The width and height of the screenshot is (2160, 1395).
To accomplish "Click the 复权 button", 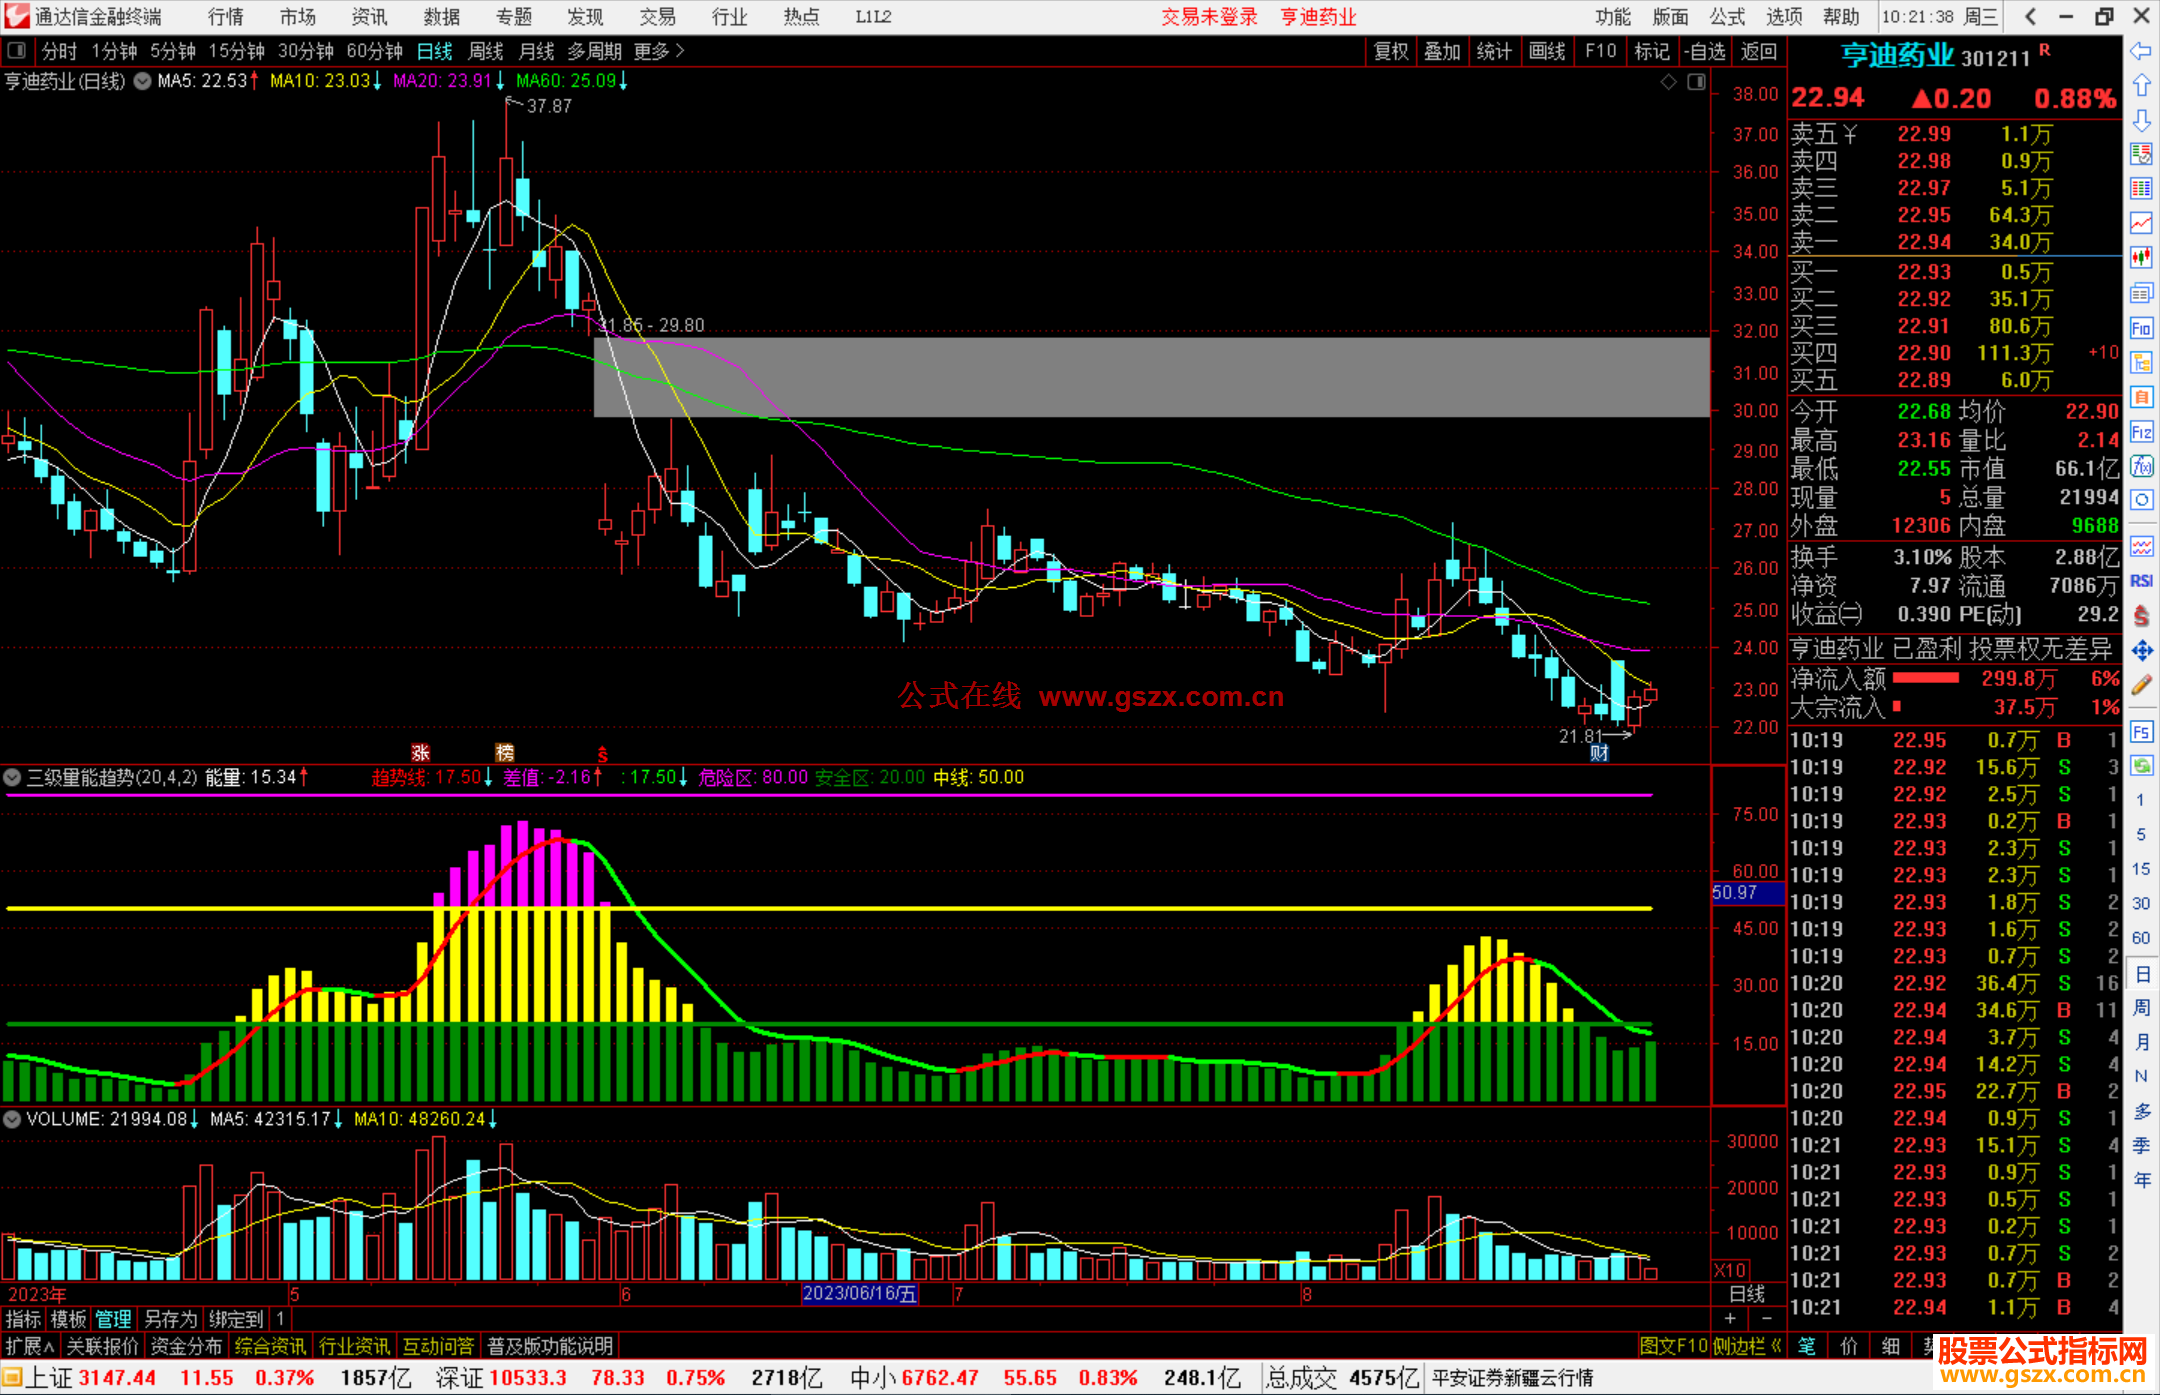I will (x=1390, y=51).
